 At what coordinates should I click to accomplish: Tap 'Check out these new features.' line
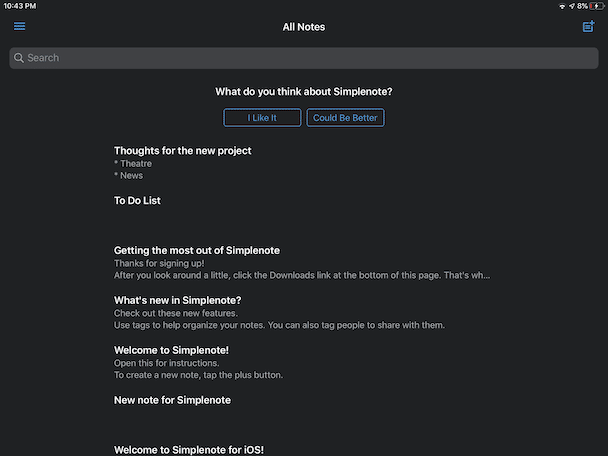[x=176, y=313]
